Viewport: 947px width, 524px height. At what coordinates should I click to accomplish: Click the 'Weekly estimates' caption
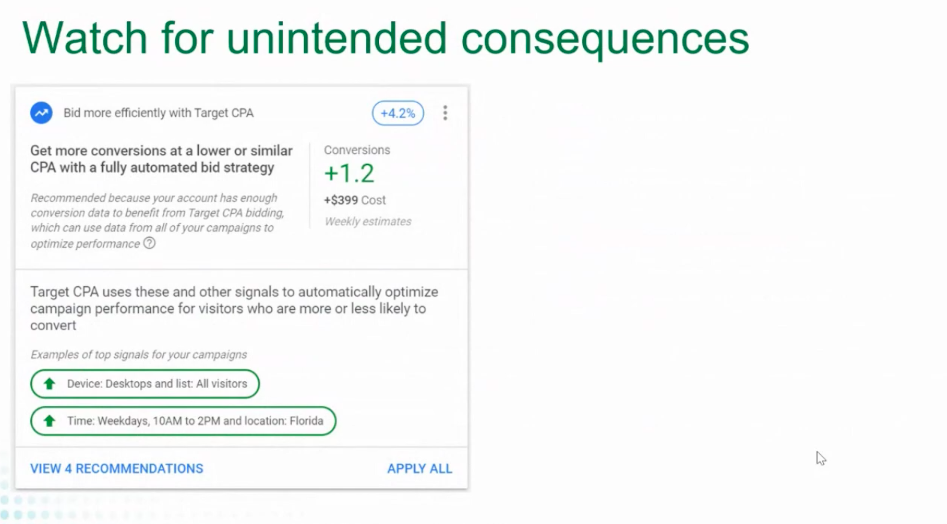[x=367, y=221]
